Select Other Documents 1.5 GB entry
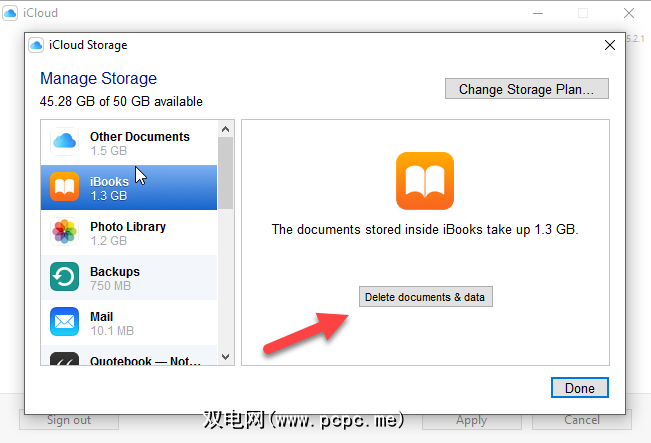Screen dimensions: 651x443 139,143
